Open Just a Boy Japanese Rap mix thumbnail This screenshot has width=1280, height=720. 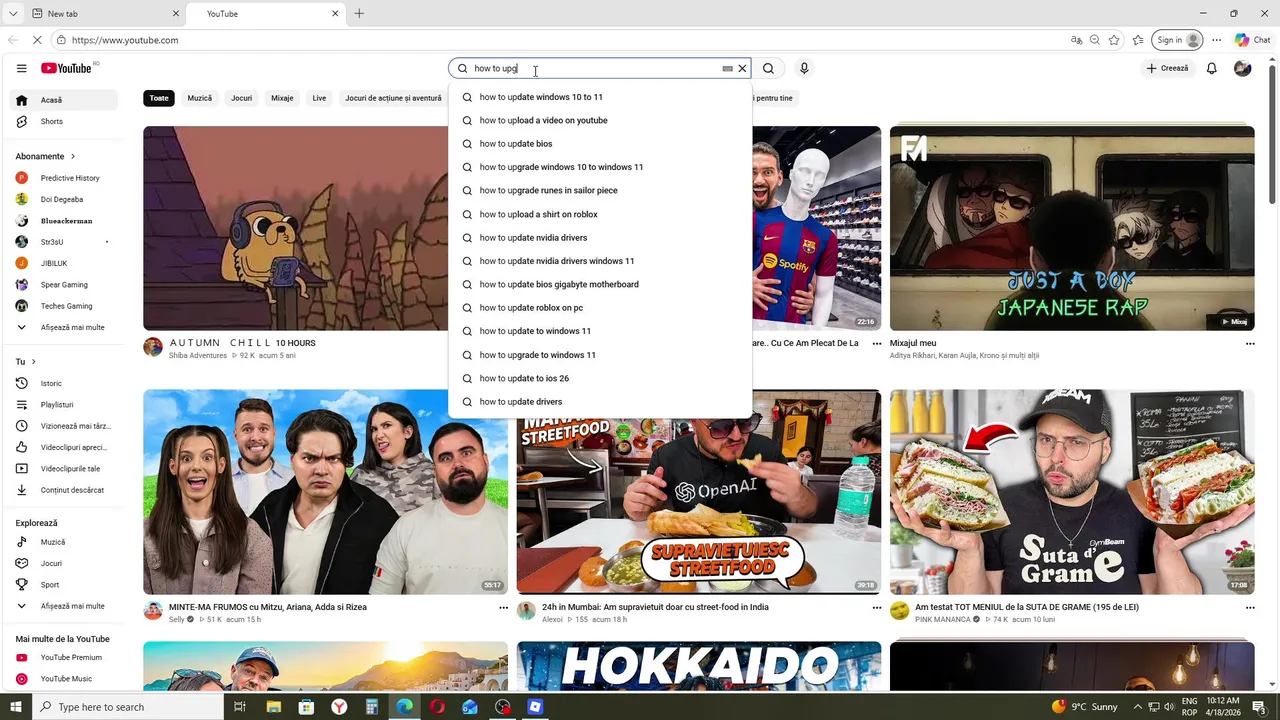1072,228
